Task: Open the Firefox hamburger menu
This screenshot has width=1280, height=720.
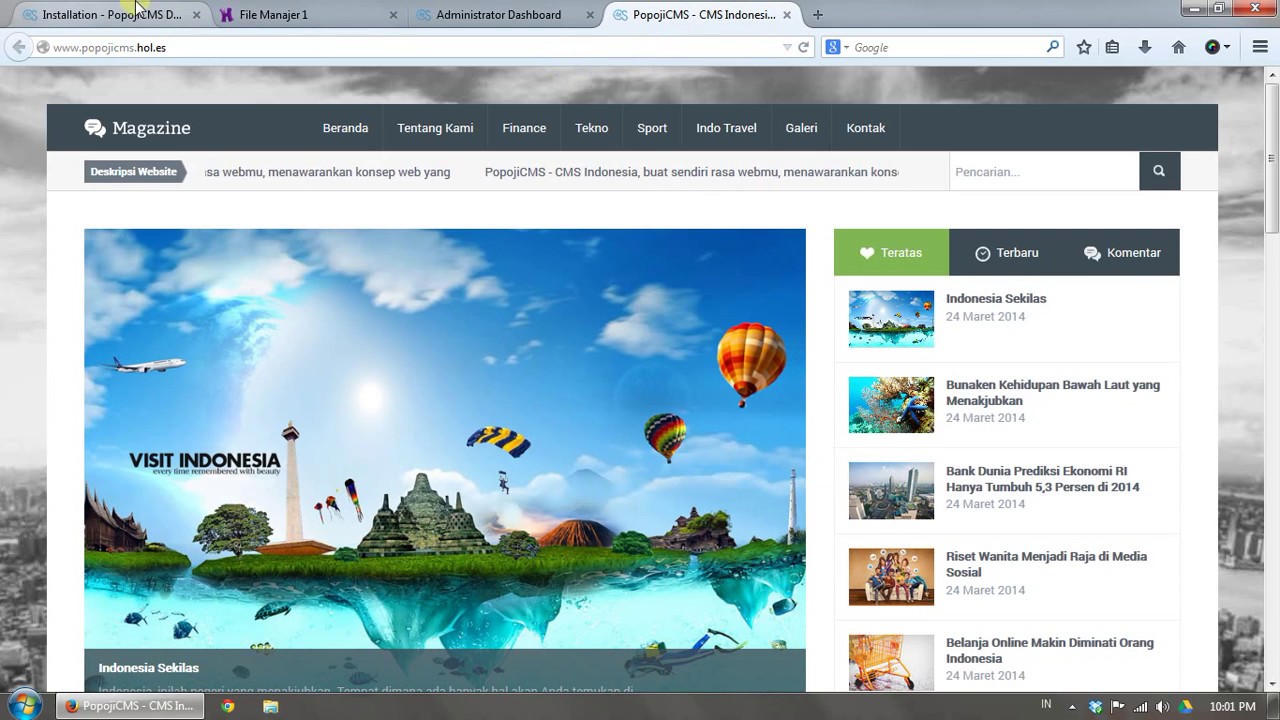Action: pyautogui.click(x=1259, y=47)
